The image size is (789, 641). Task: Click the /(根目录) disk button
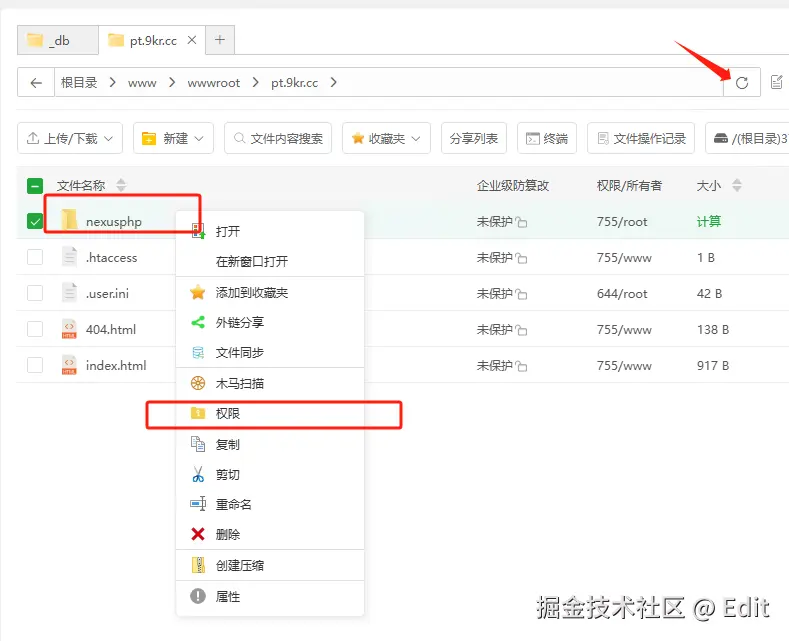pos(748,138)
